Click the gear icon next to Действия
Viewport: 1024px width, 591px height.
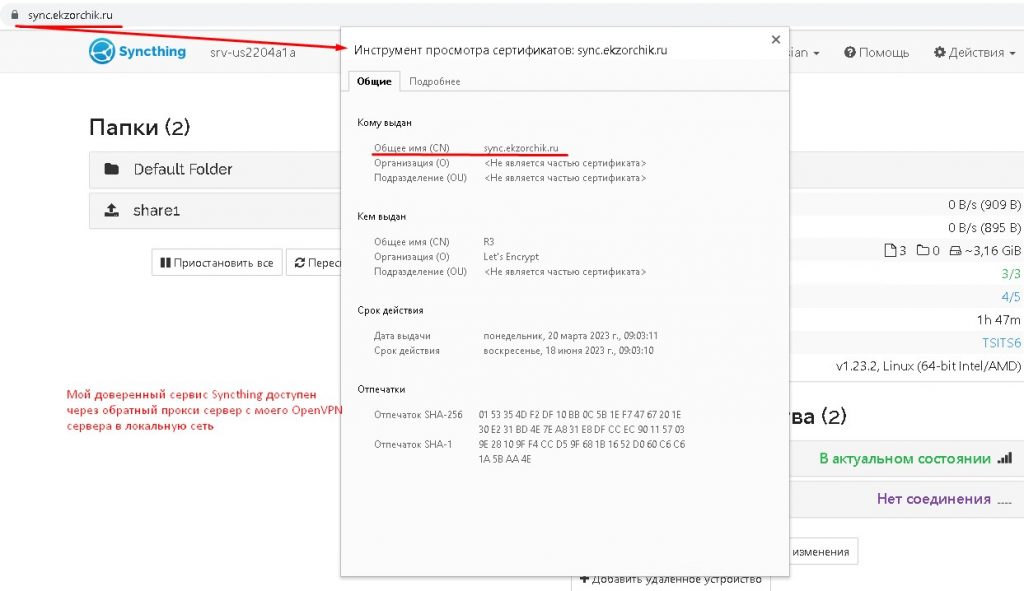pyautogui.click(x=939, y=52)
